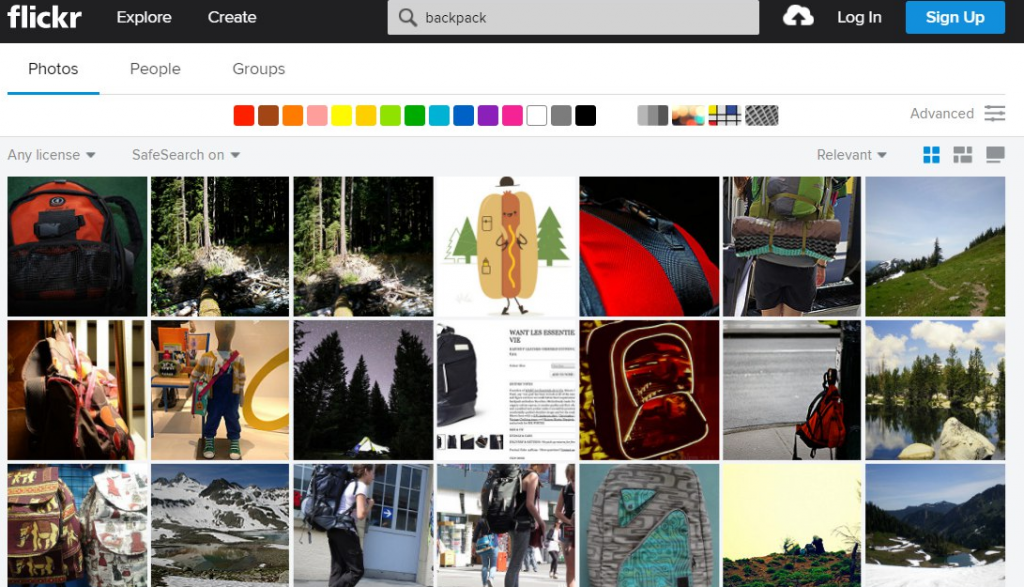This screenshot has width=1024, height=587.
Task: Filter by the red color swatch
Action: 244,115
